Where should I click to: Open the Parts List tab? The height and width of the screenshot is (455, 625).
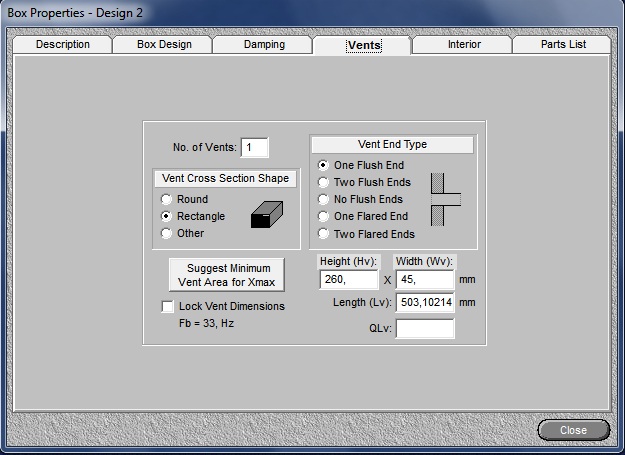[563, 45]
